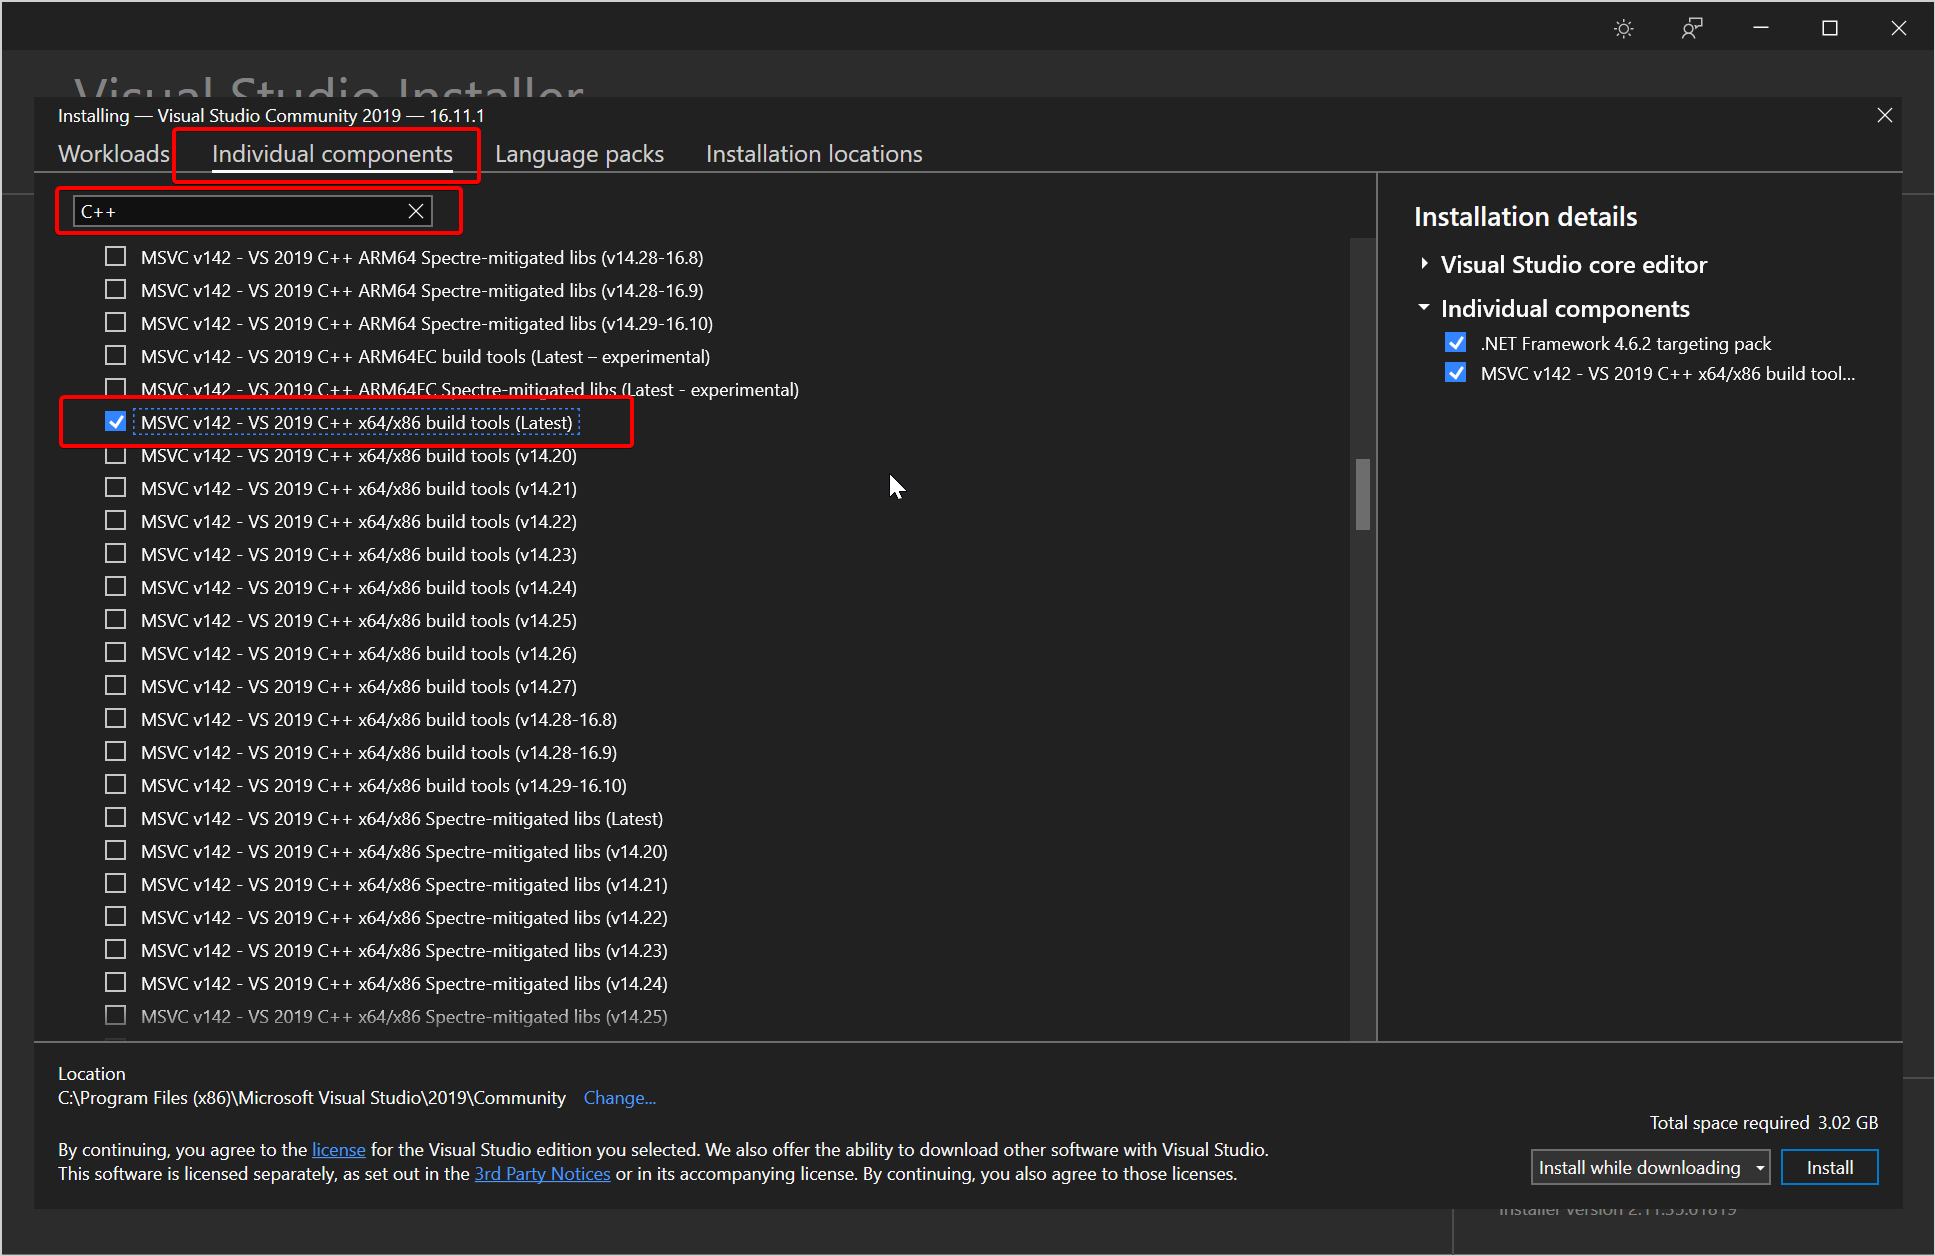
Task: Check x64/x86 build tools (v14.25)
Action: (116, 620)
